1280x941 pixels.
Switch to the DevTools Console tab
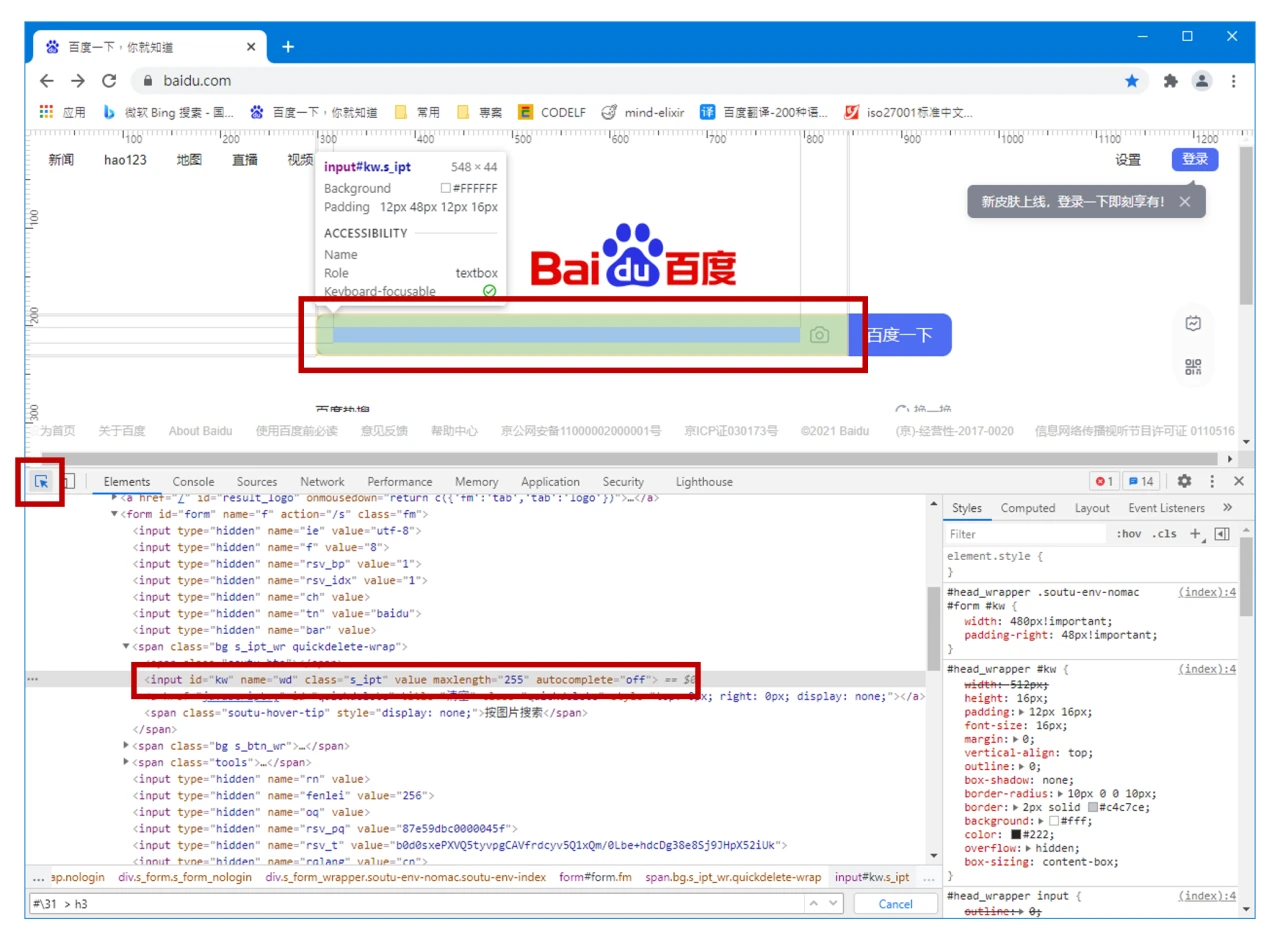193,482
